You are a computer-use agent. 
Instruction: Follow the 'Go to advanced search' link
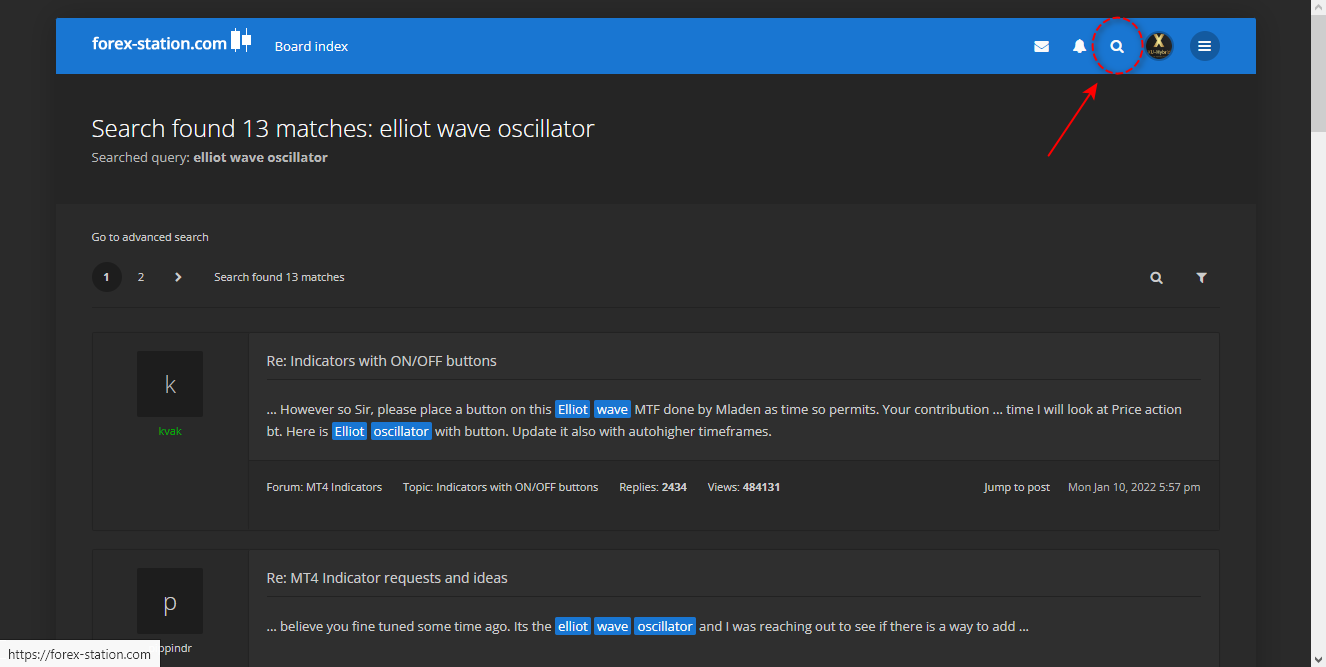(x=150, y=237)
